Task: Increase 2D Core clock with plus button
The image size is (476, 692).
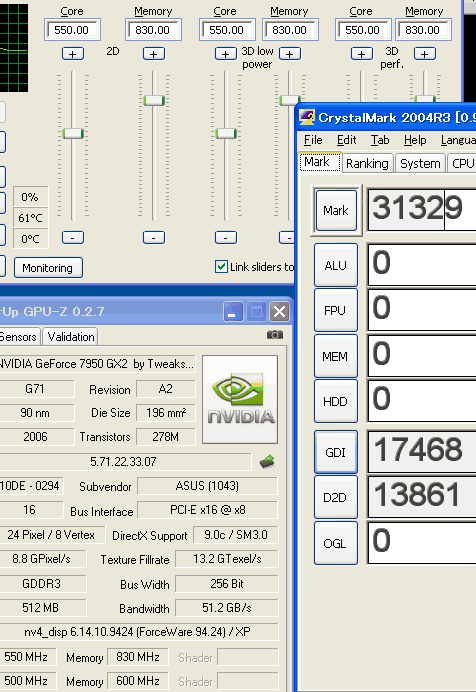Action: (x=73, y=54)
